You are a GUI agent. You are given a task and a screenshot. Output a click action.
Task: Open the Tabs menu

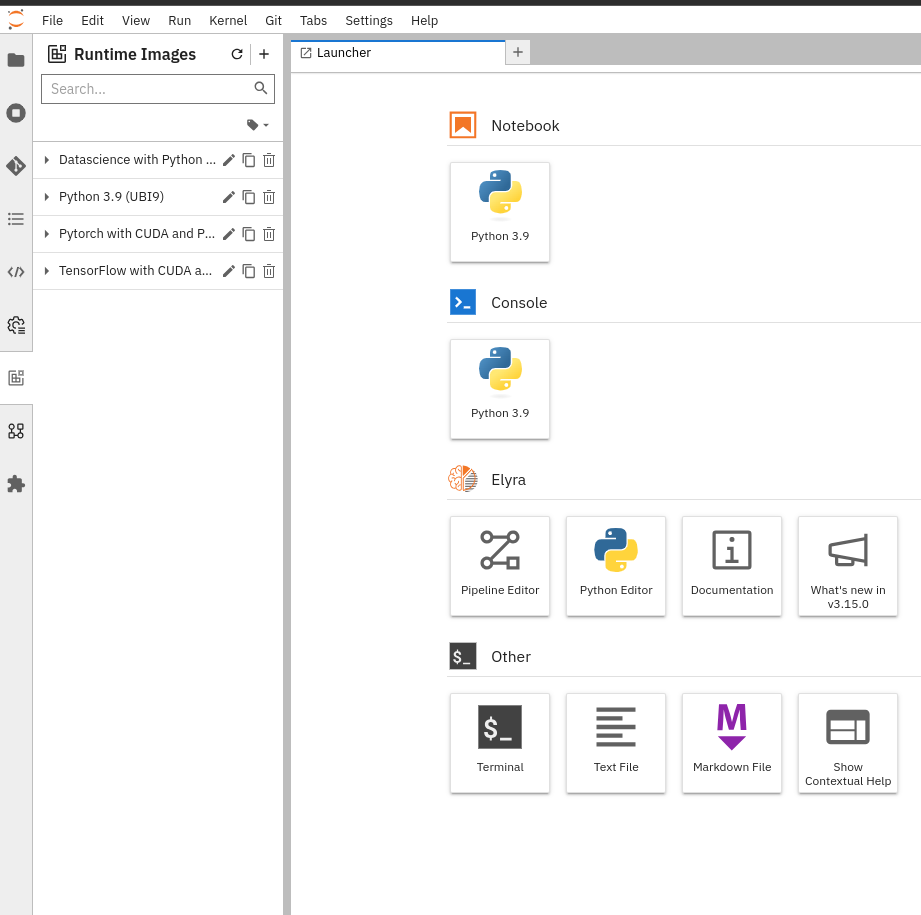[313, 21]
